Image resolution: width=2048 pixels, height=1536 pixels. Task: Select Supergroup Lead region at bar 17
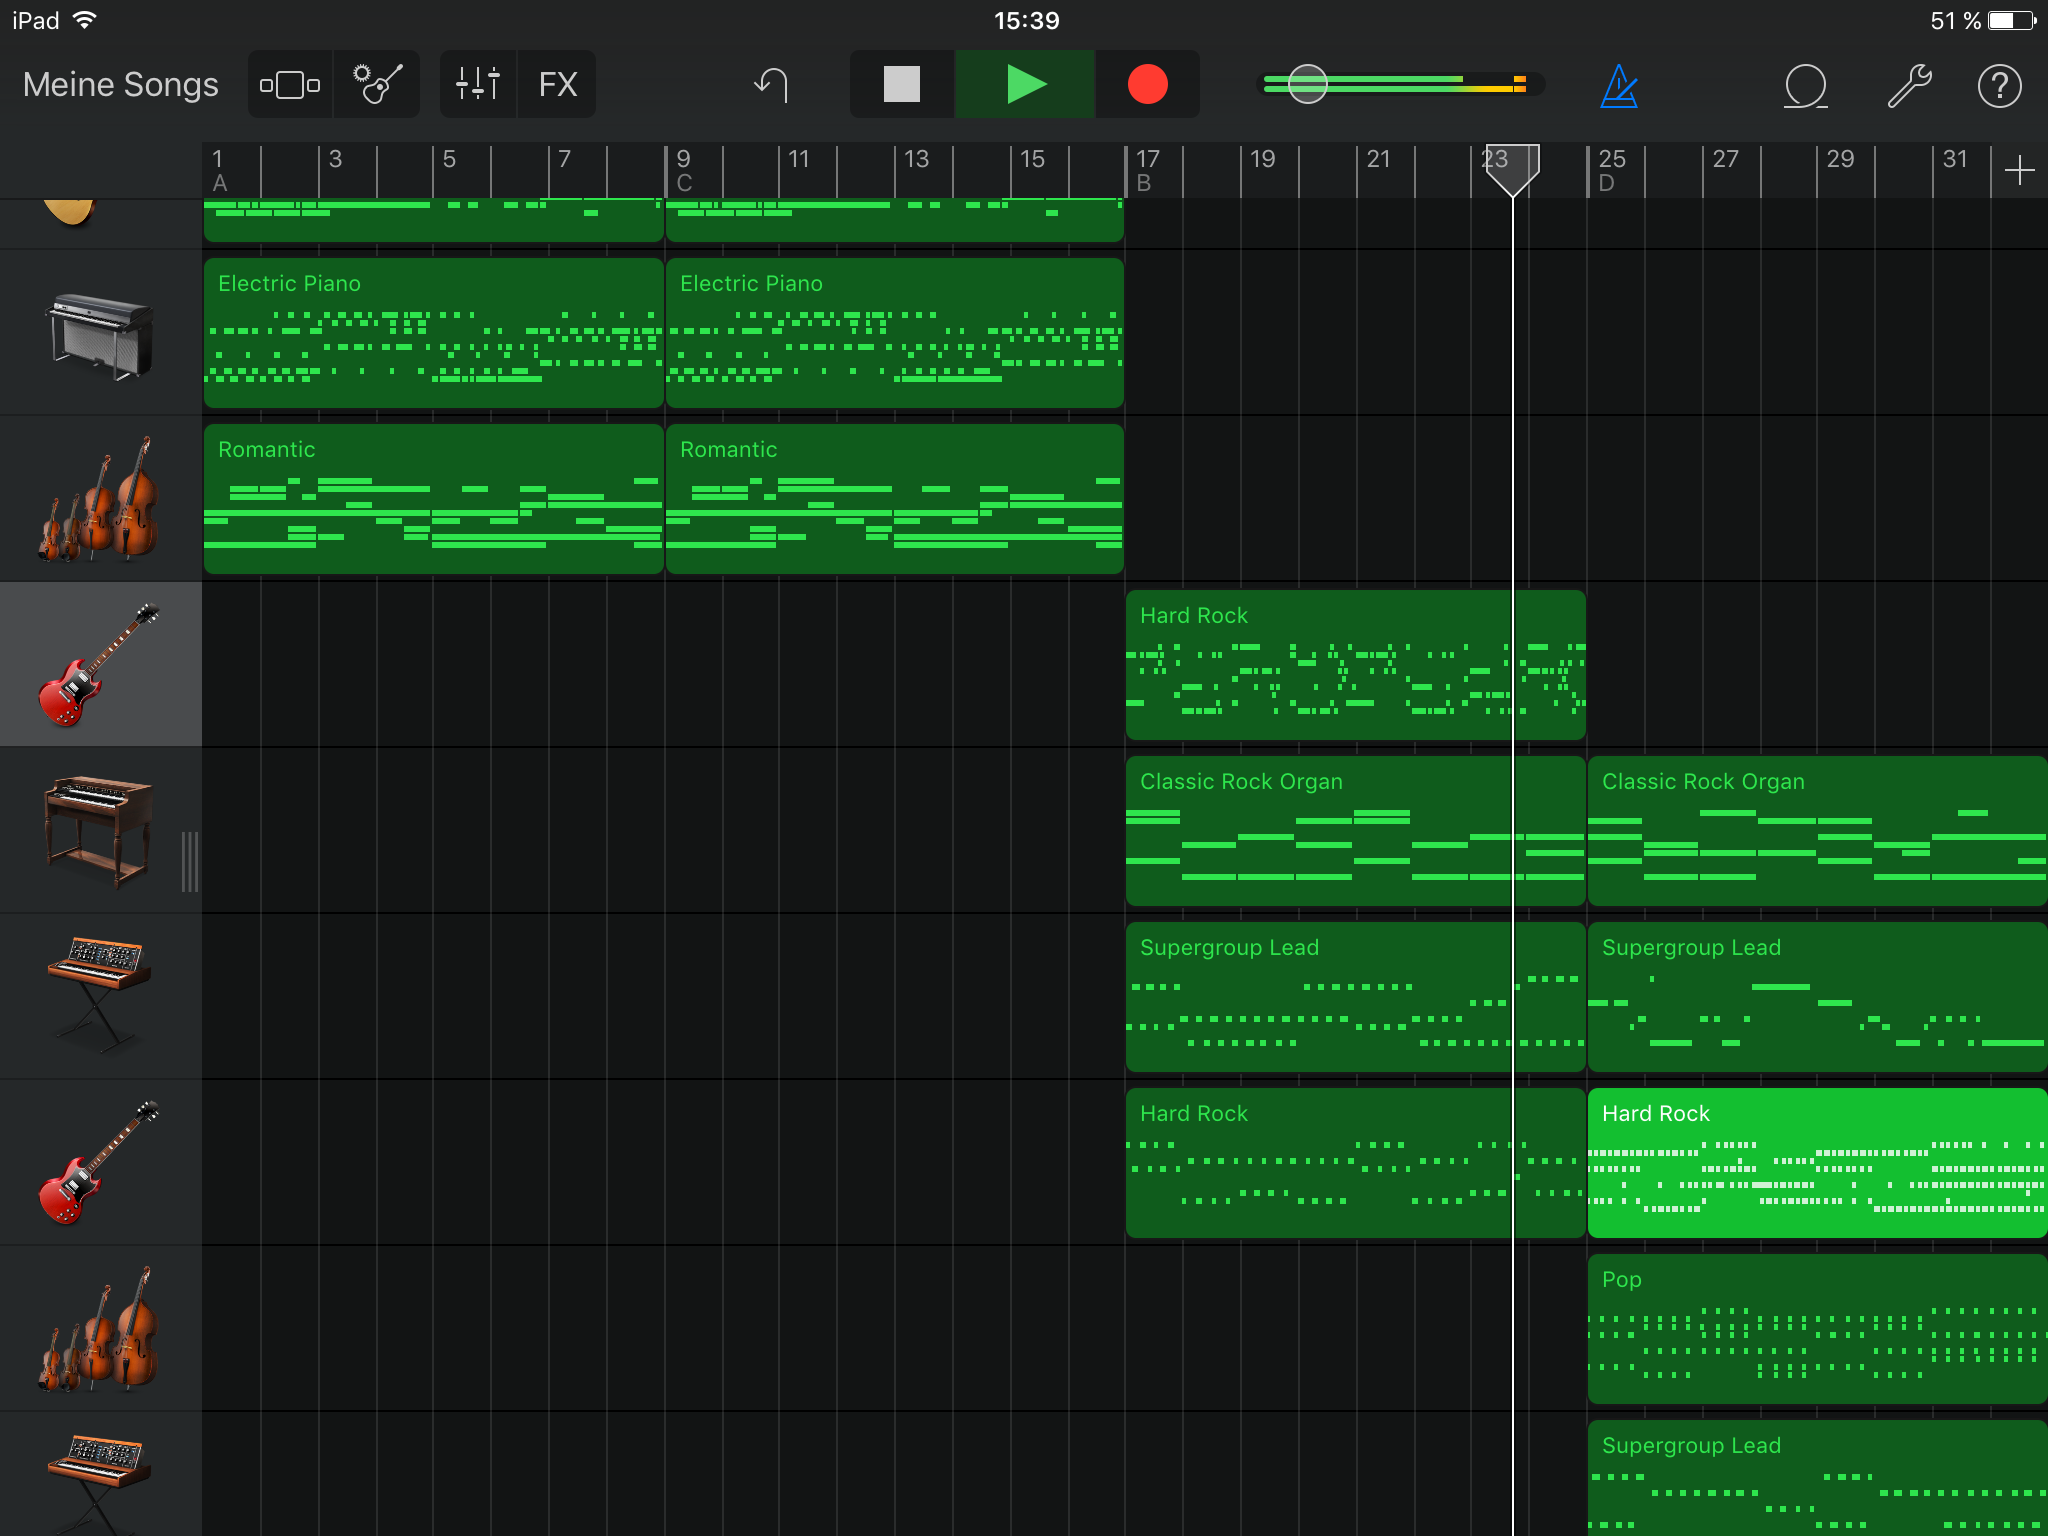(x=1356, y=997)
